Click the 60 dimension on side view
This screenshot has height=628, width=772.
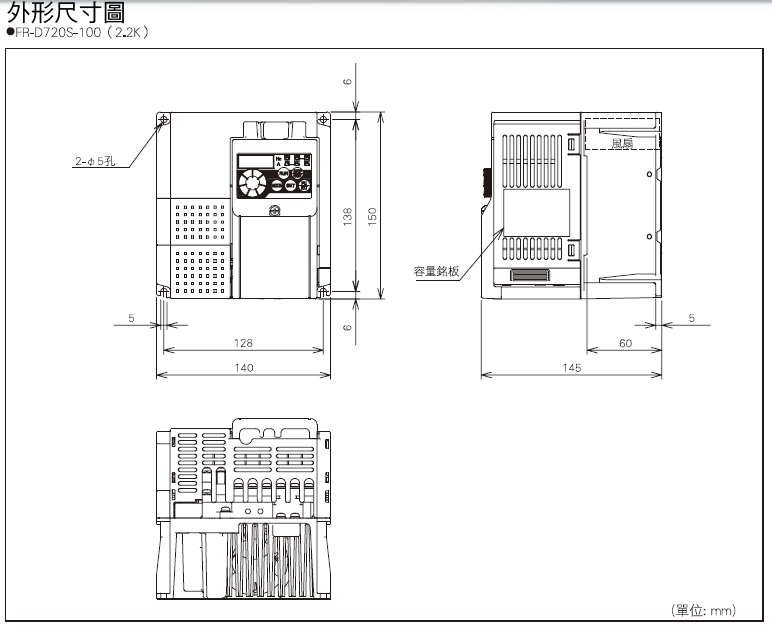click(625, 343)
